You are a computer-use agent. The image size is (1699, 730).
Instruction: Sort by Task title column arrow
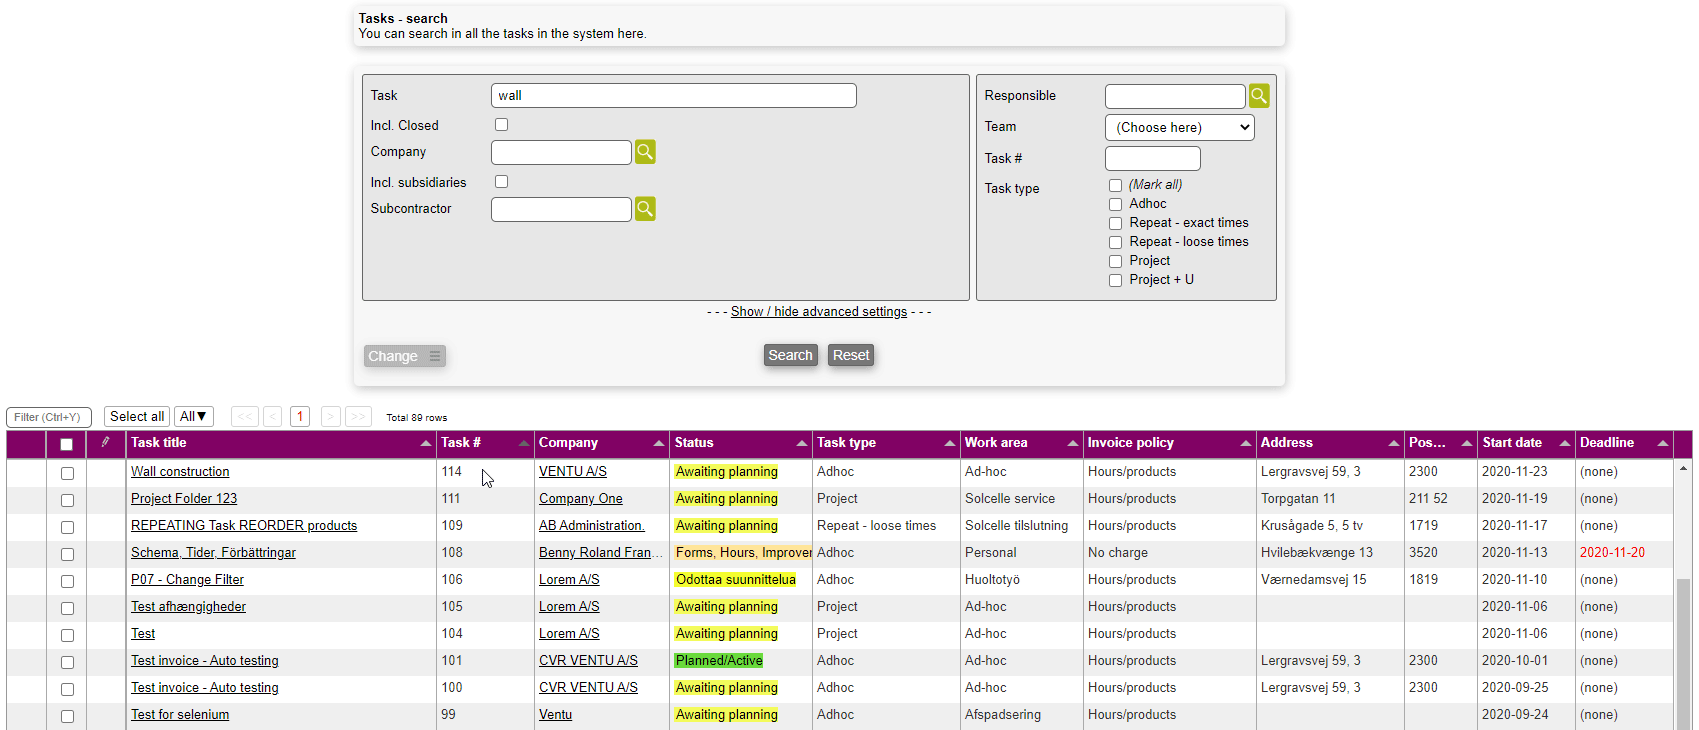(x=425, y=444)
